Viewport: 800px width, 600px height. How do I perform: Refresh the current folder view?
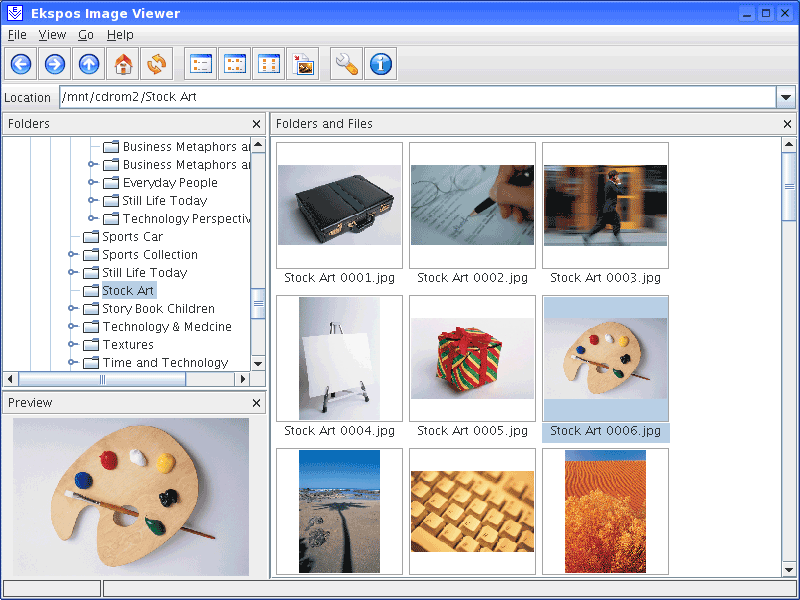[156, 65]
